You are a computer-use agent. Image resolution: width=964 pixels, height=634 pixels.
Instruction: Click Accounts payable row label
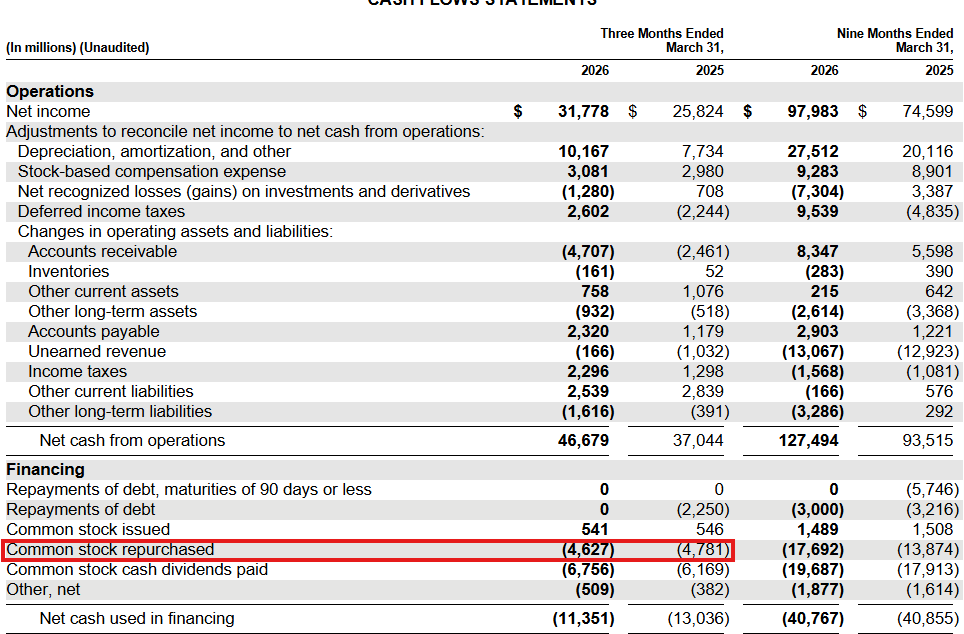coord(94,331)
